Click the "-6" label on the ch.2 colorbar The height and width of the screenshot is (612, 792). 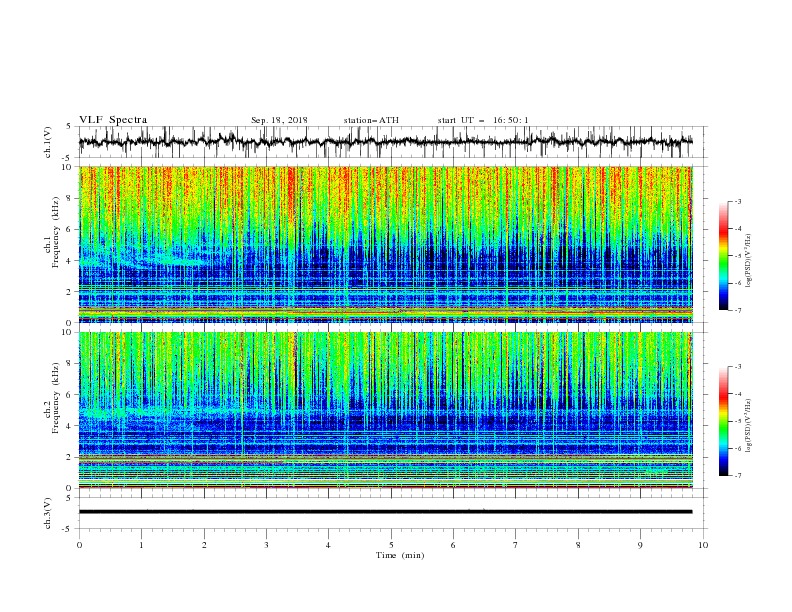(x=738, y=448)
